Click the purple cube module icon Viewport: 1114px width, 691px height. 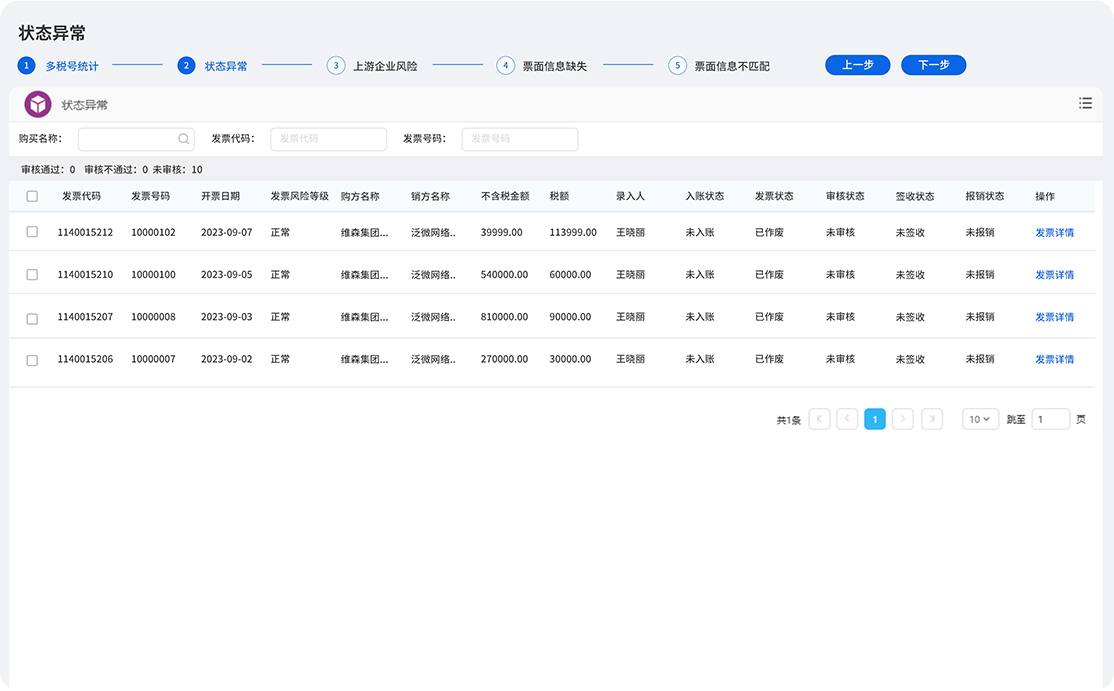tap(38, 105)
